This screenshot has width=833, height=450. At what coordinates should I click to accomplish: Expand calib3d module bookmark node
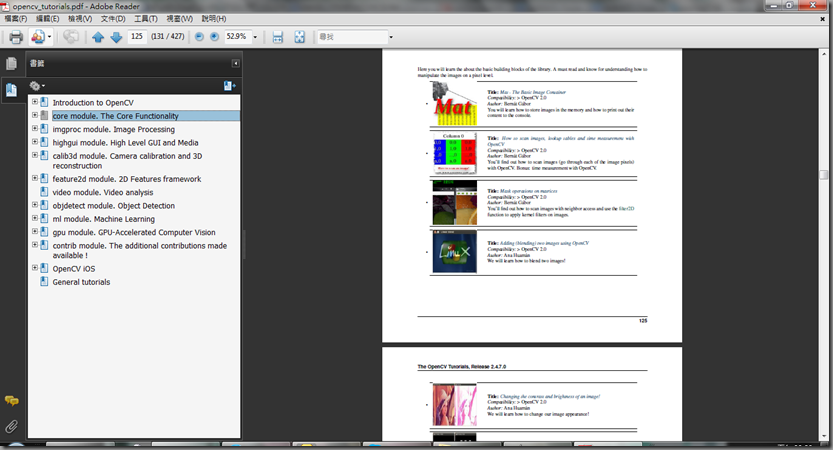pos(35,155)
